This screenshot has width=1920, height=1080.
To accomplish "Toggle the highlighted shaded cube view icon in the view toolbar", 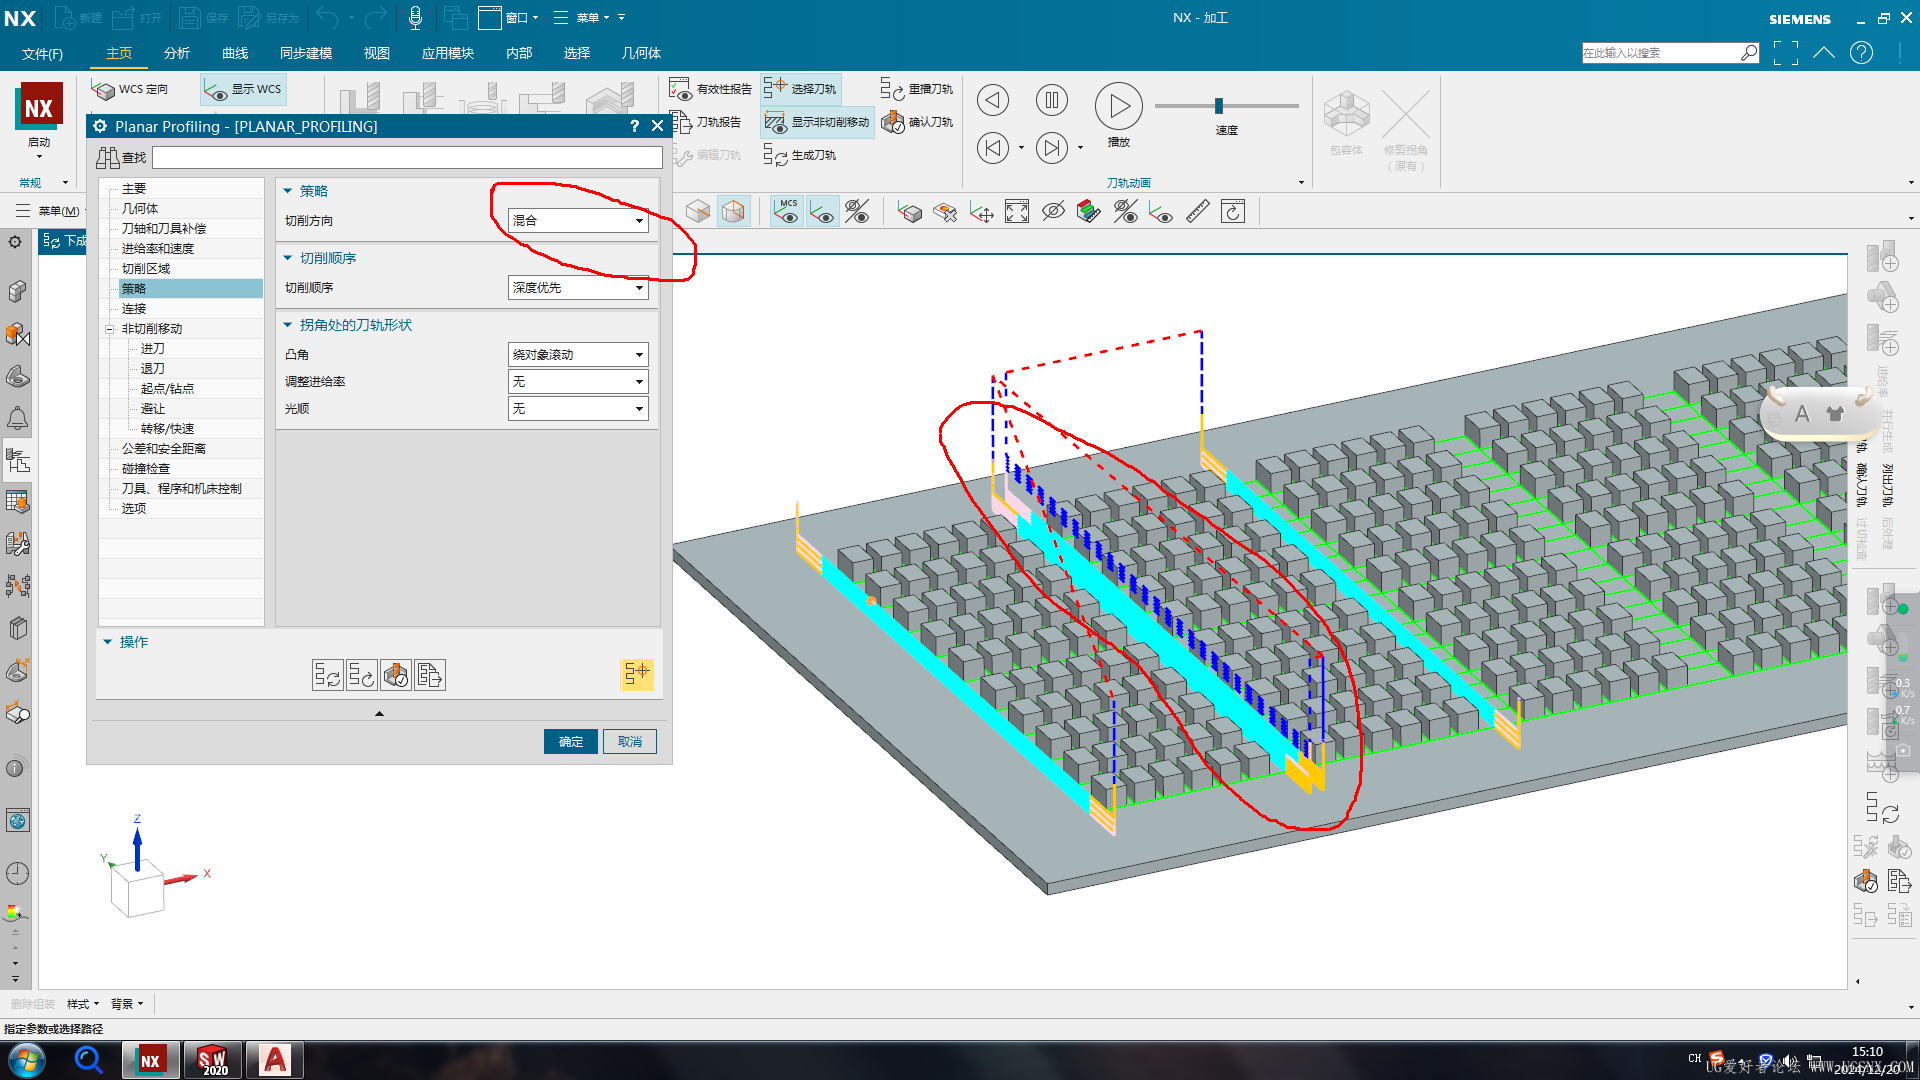I will click(734, 212).
